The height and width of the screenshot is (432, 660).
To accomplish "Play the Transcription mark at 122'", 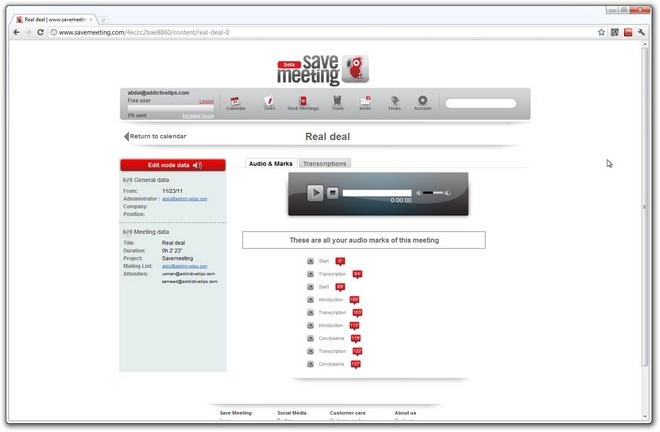I will click(x=310, y=351).
